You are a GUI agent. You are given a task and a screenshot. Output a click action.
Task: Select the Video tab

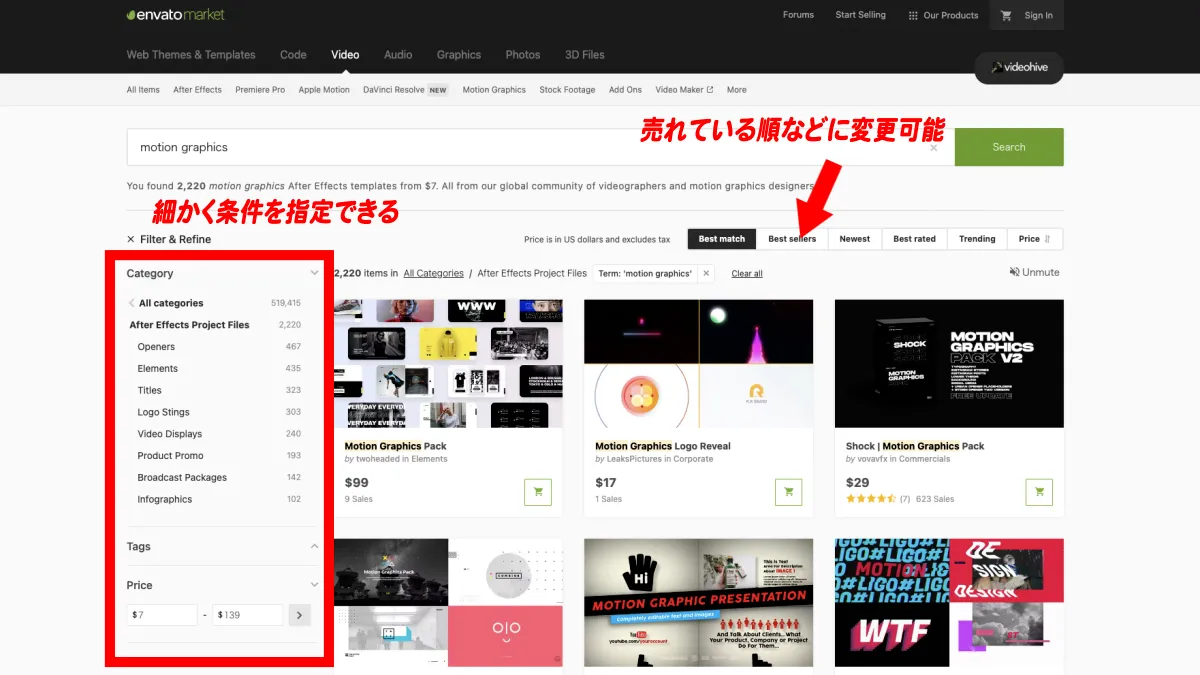coord(345,55)
